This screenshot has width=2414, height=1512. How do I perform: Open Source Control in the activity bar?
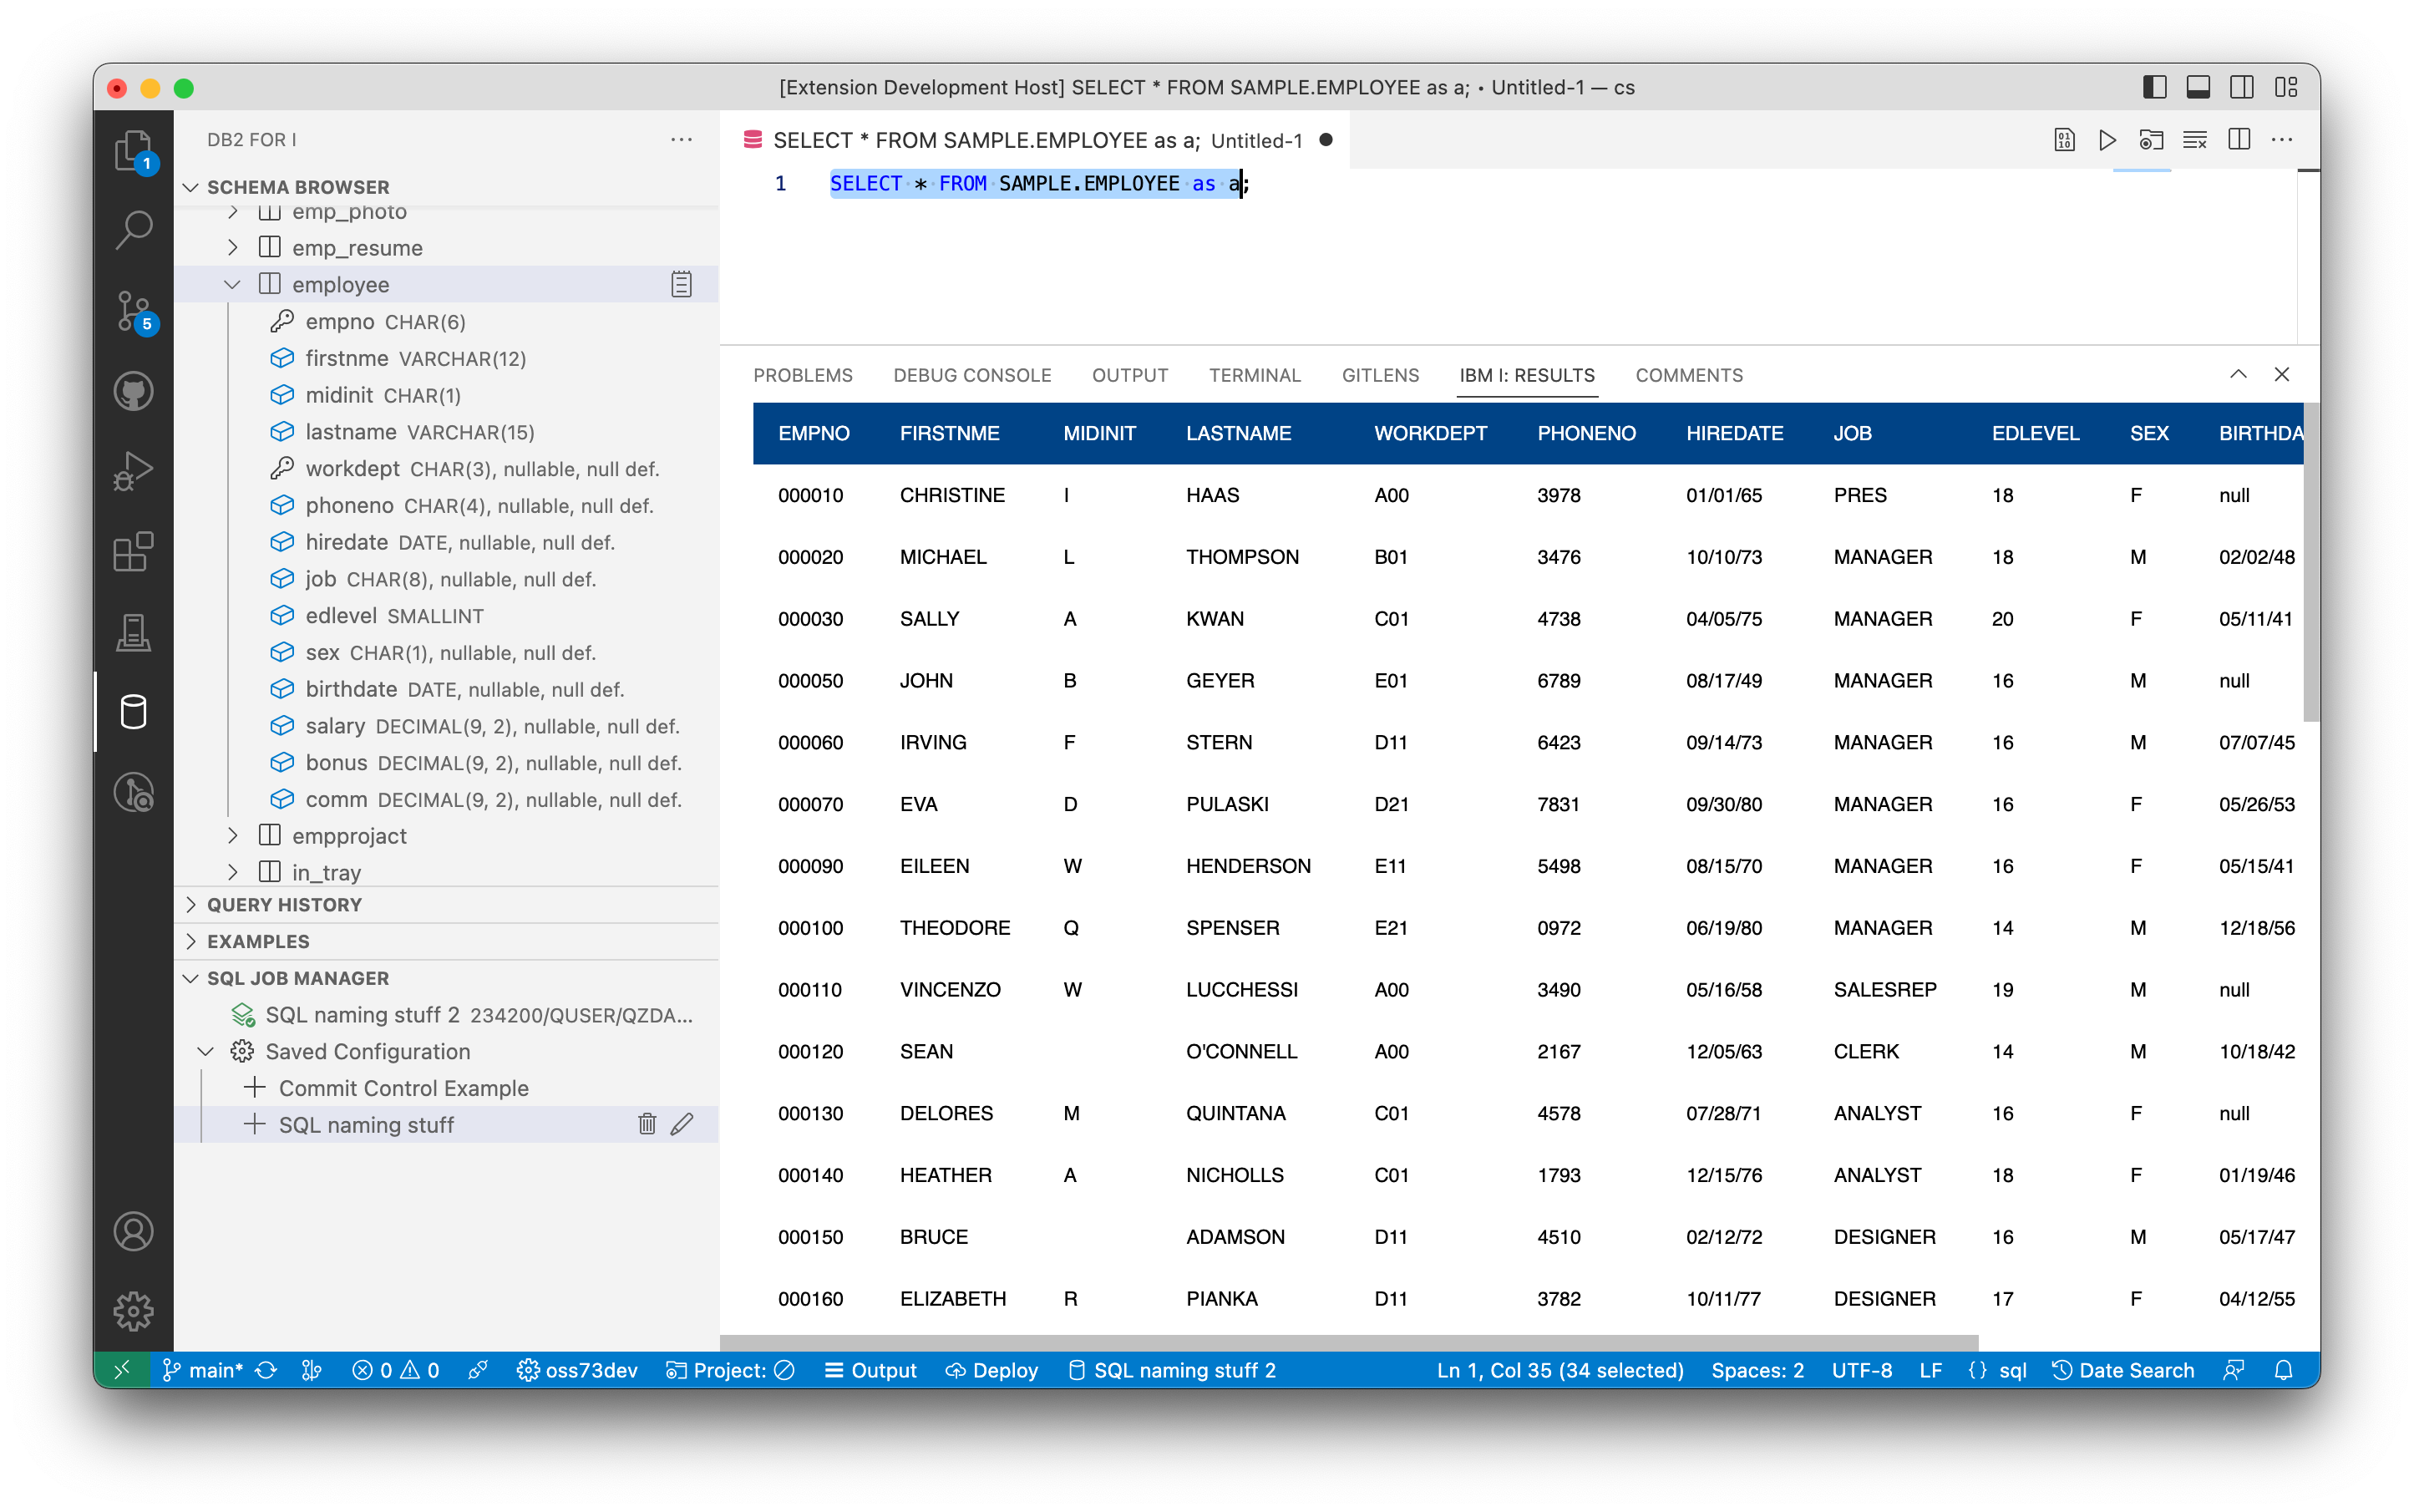coord(133,311)
